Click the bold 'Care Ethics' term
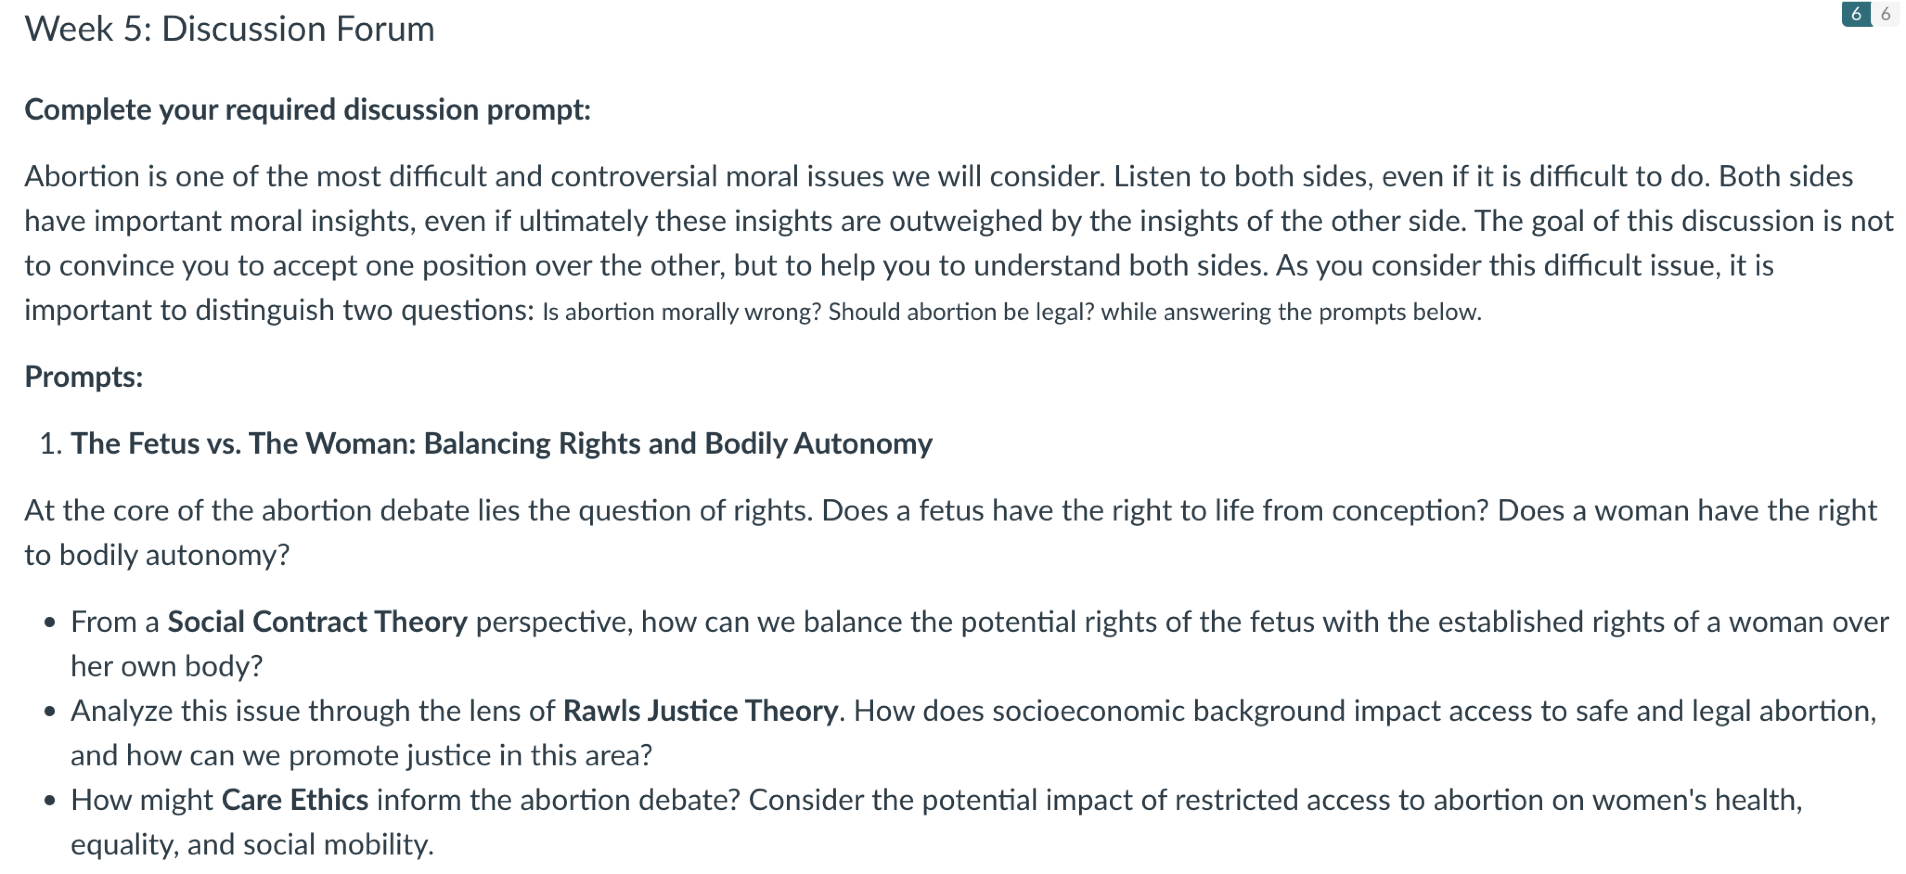 tap(295, 800)
